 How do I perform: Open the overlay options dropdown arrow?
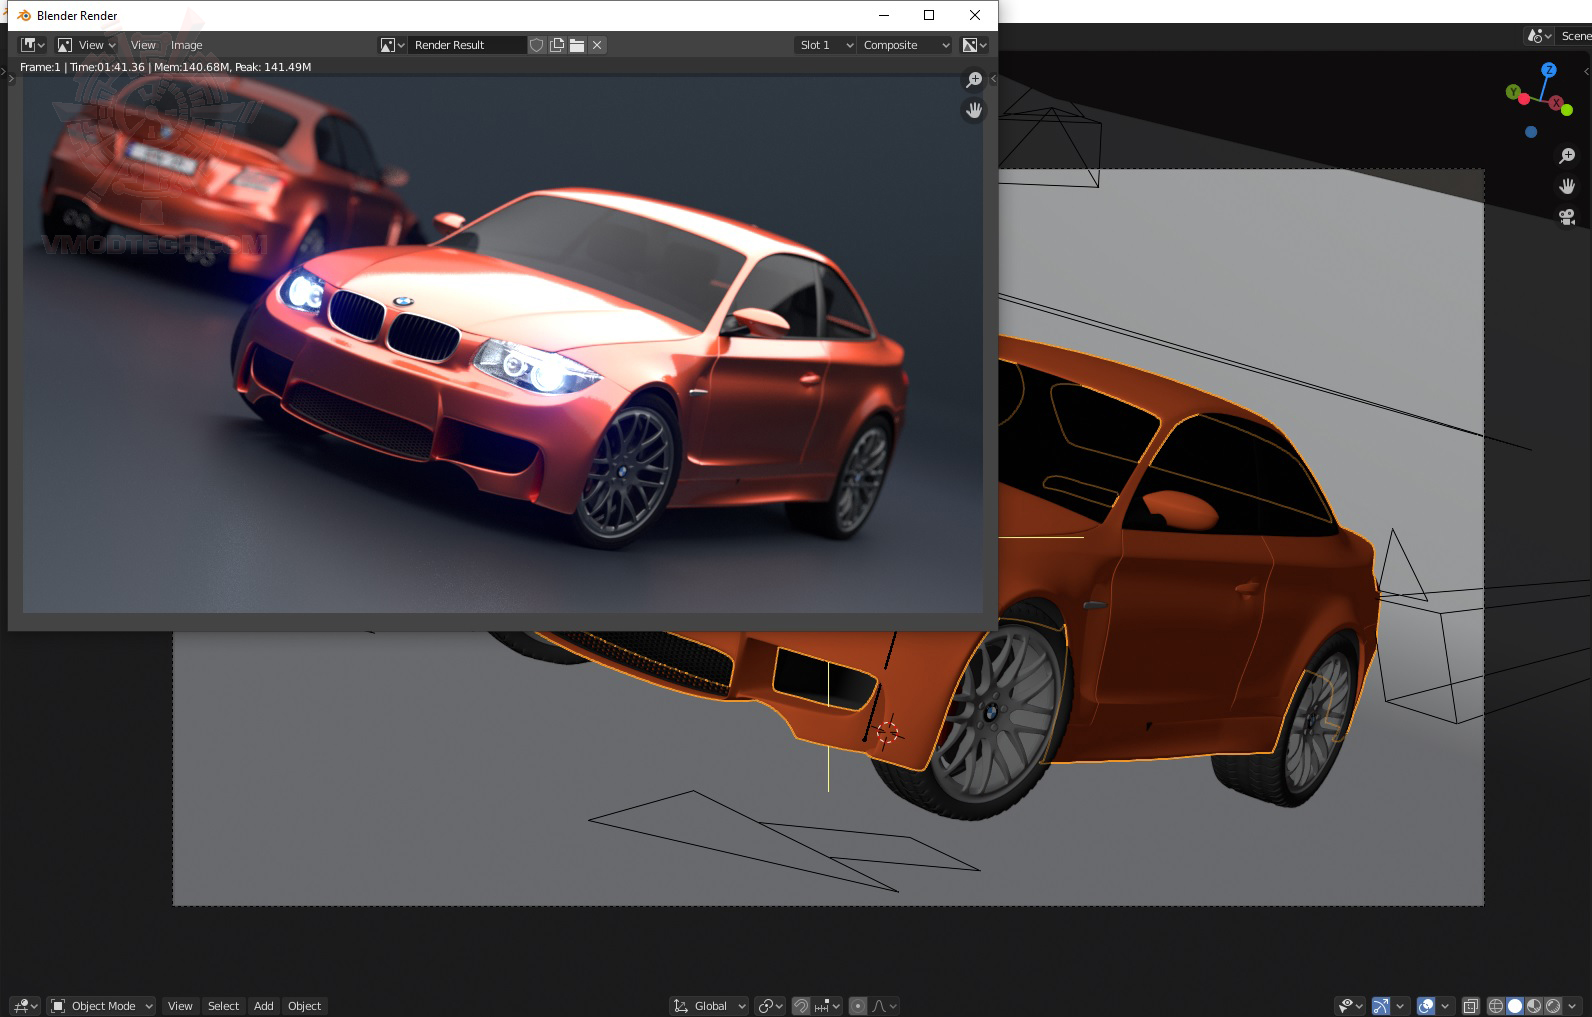pyautogui.click(x=1445, y=1006)
